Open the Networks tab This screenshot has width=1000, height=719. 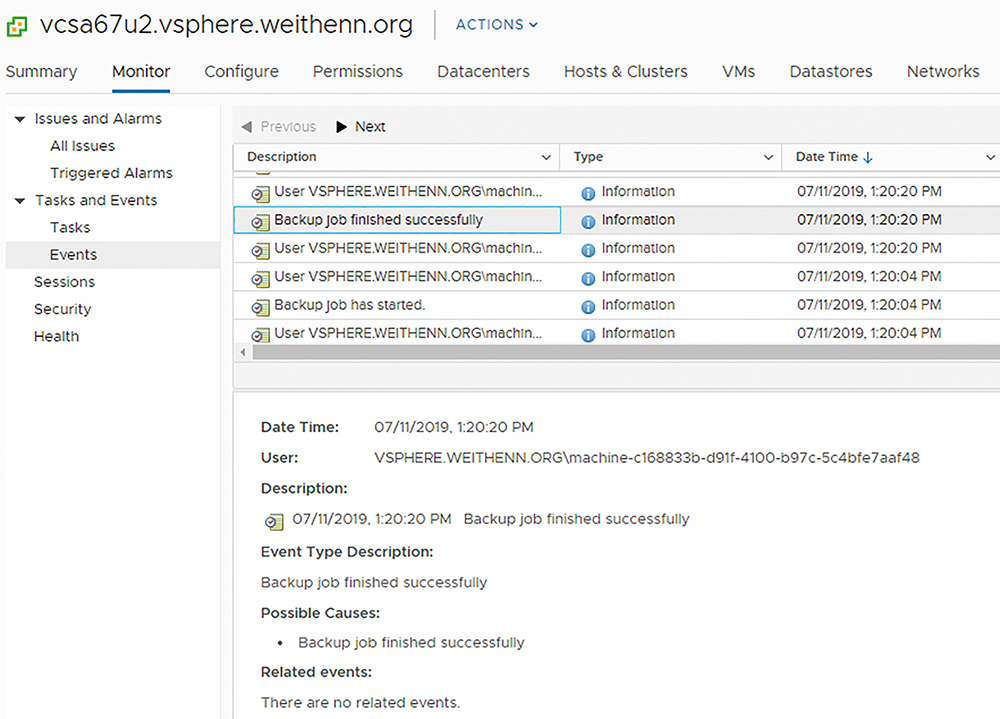click(943, 71)
